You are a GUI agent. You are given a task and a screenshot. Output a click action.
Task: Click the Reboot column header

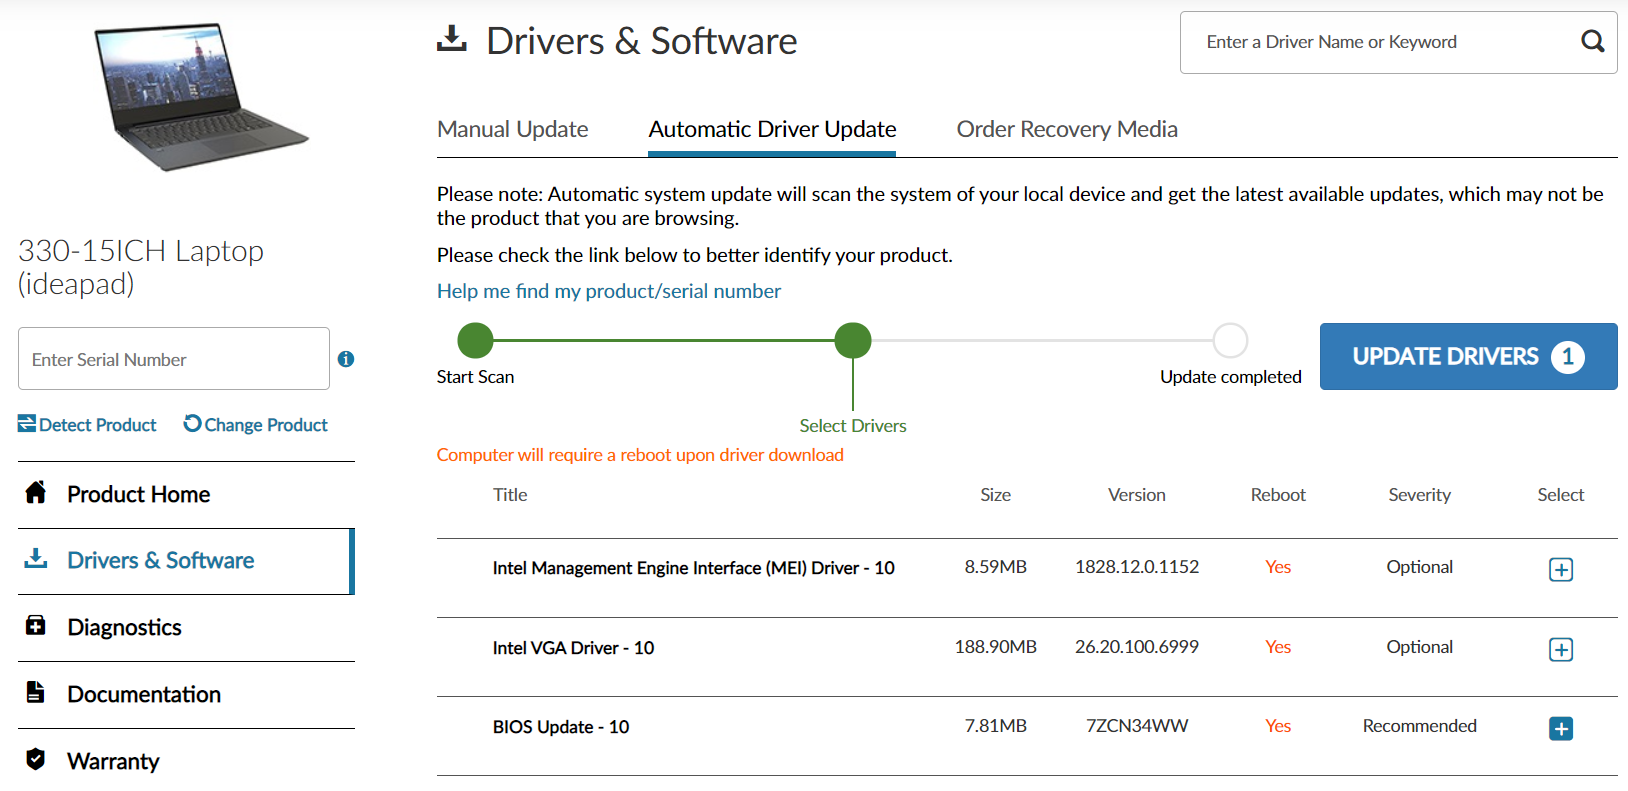1278,495
